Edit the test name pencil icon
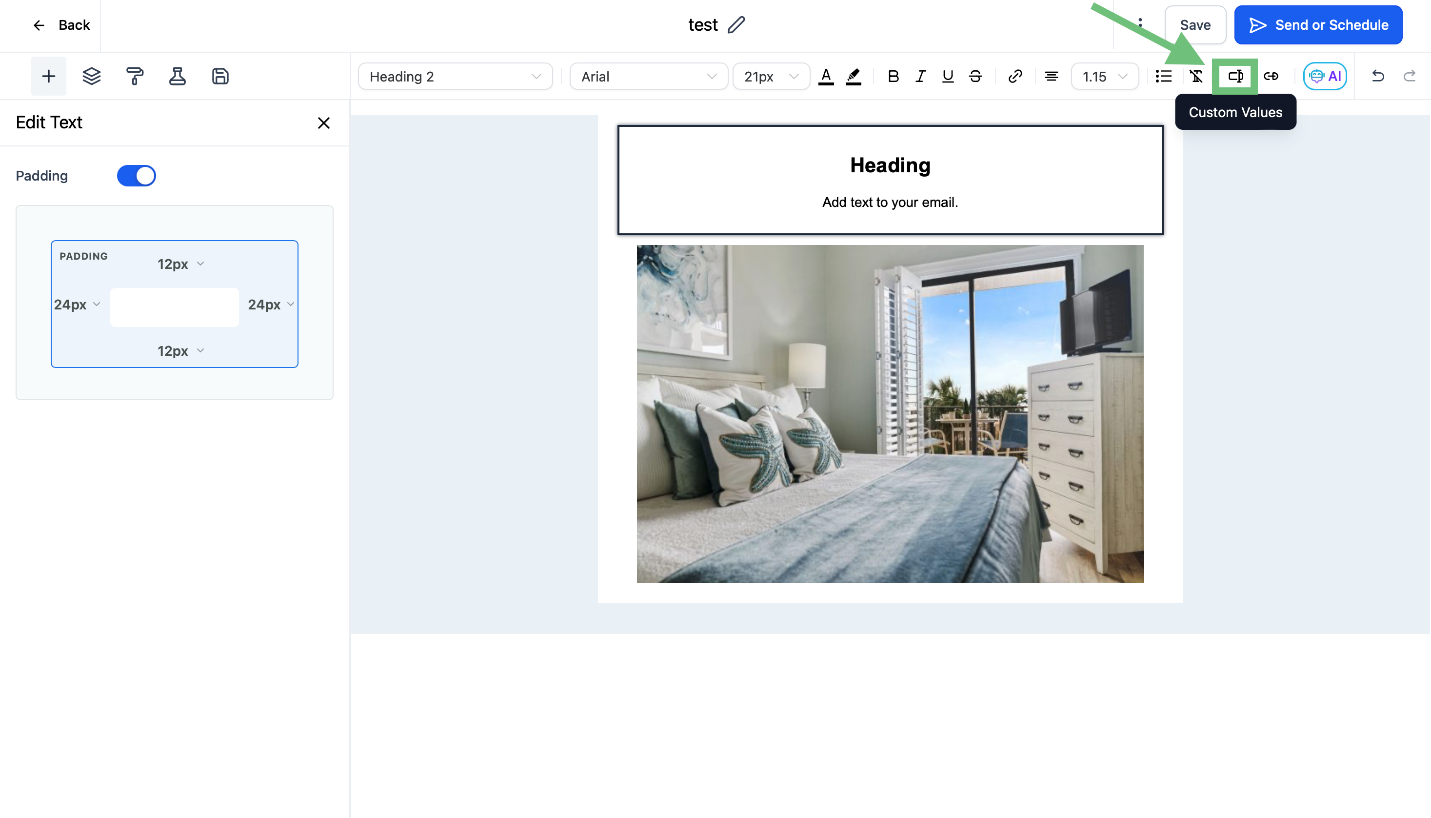This screenshot has height=818, width=1431. click(737, 25)
